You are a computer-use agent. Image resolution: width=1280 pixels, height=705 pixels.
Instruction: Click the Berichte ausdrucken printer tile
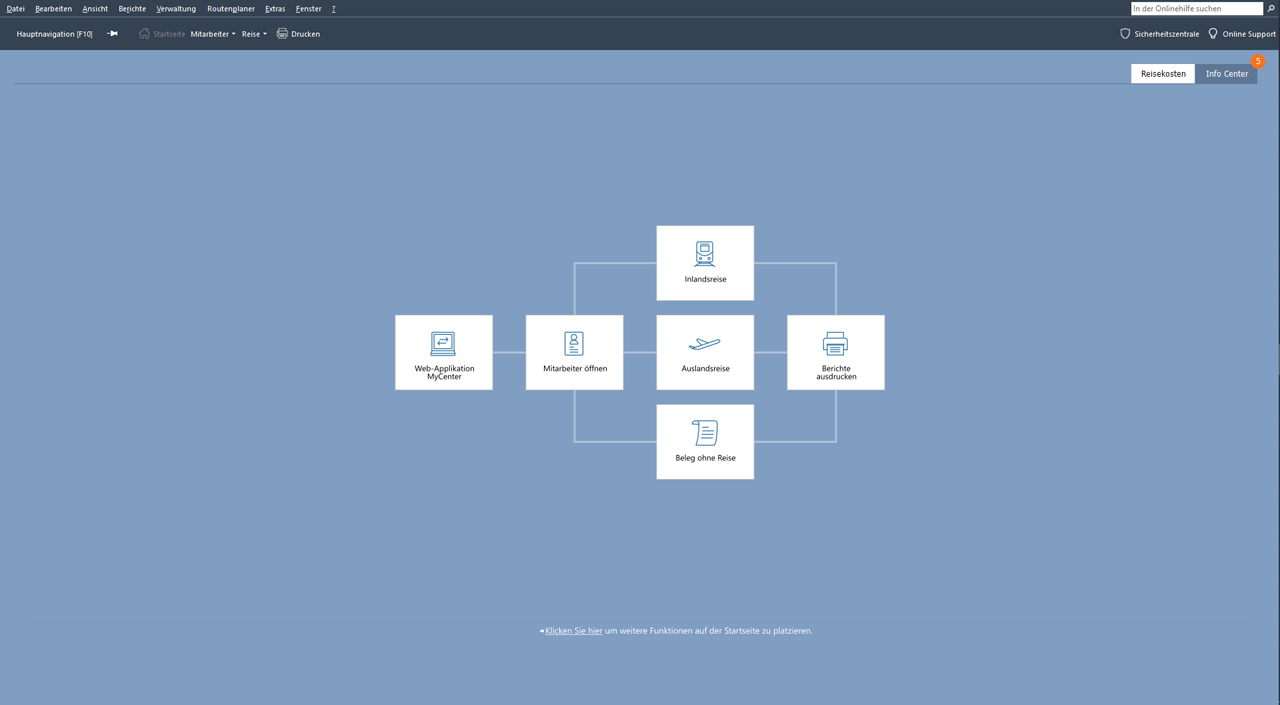[x=835, y=352]
